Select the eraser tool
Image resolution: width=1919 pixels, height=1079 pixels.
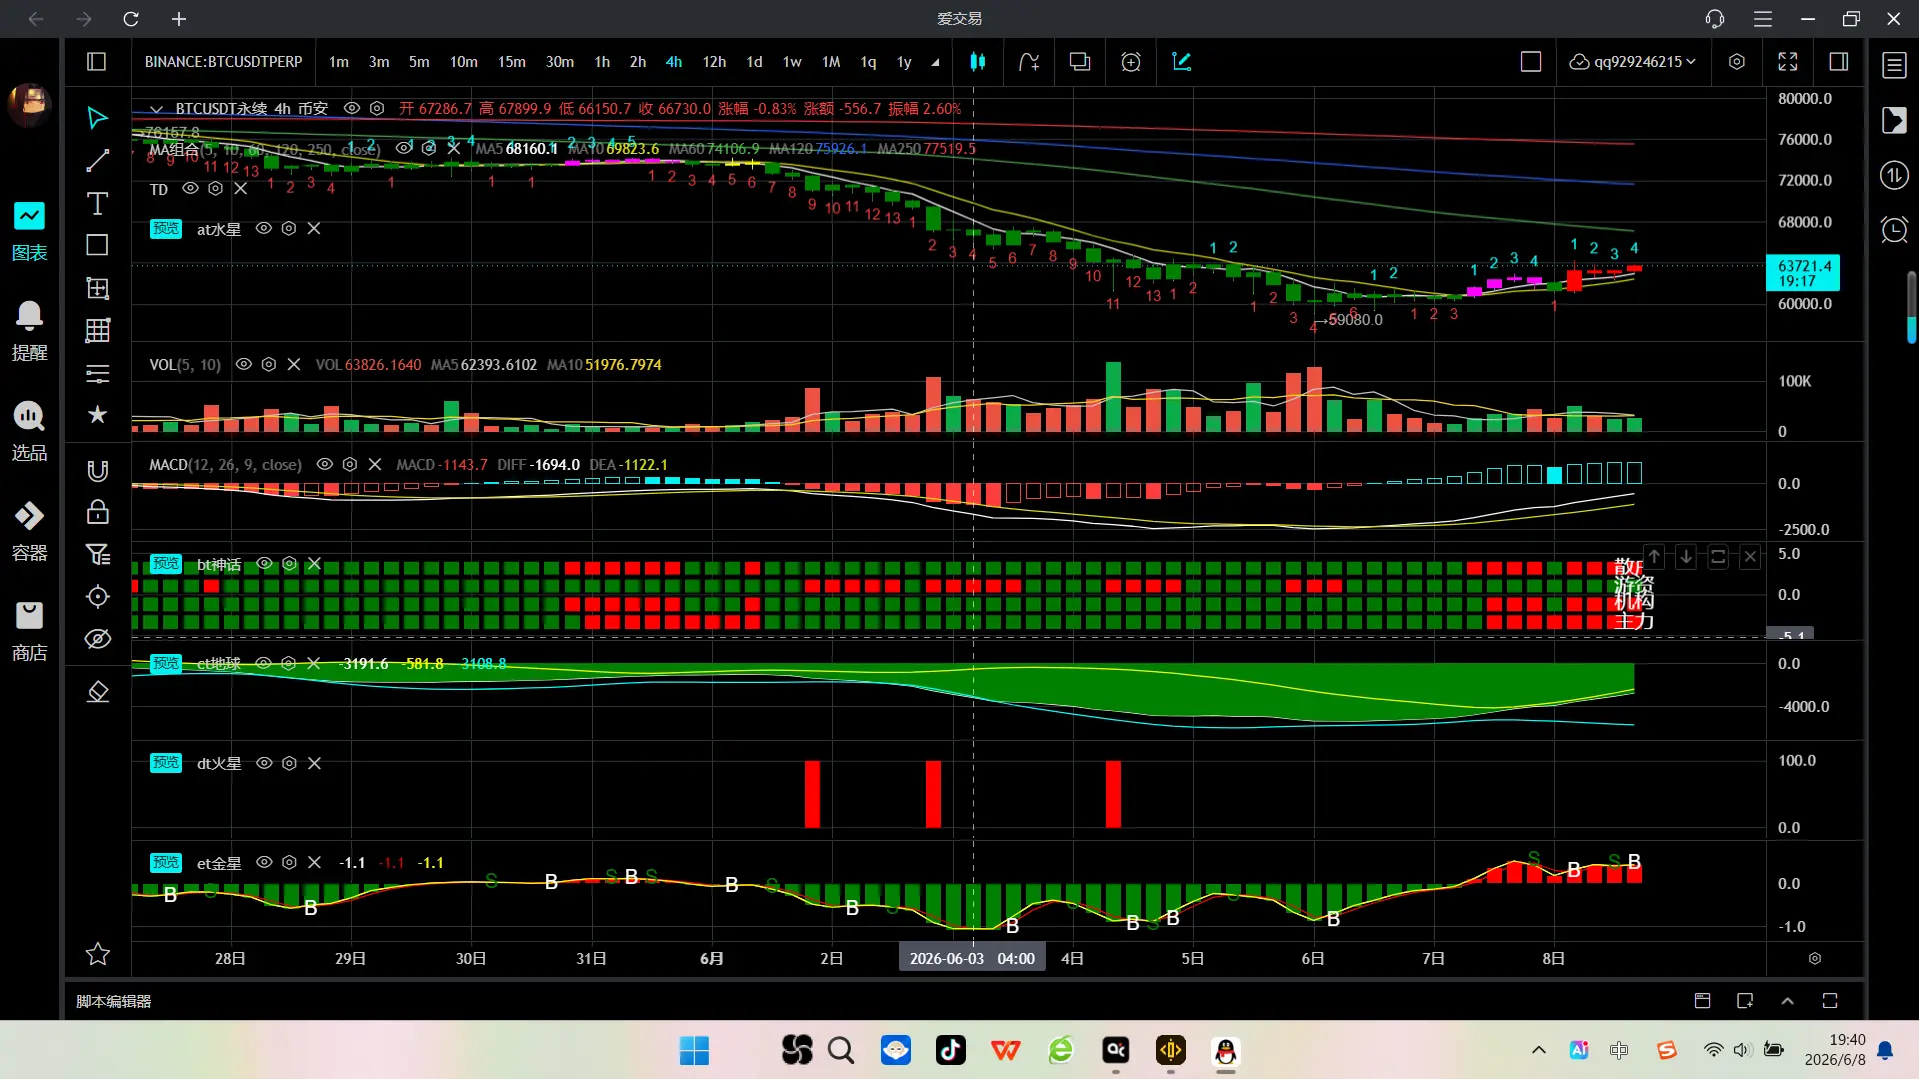pyautogui.click(x=97, y=692)
